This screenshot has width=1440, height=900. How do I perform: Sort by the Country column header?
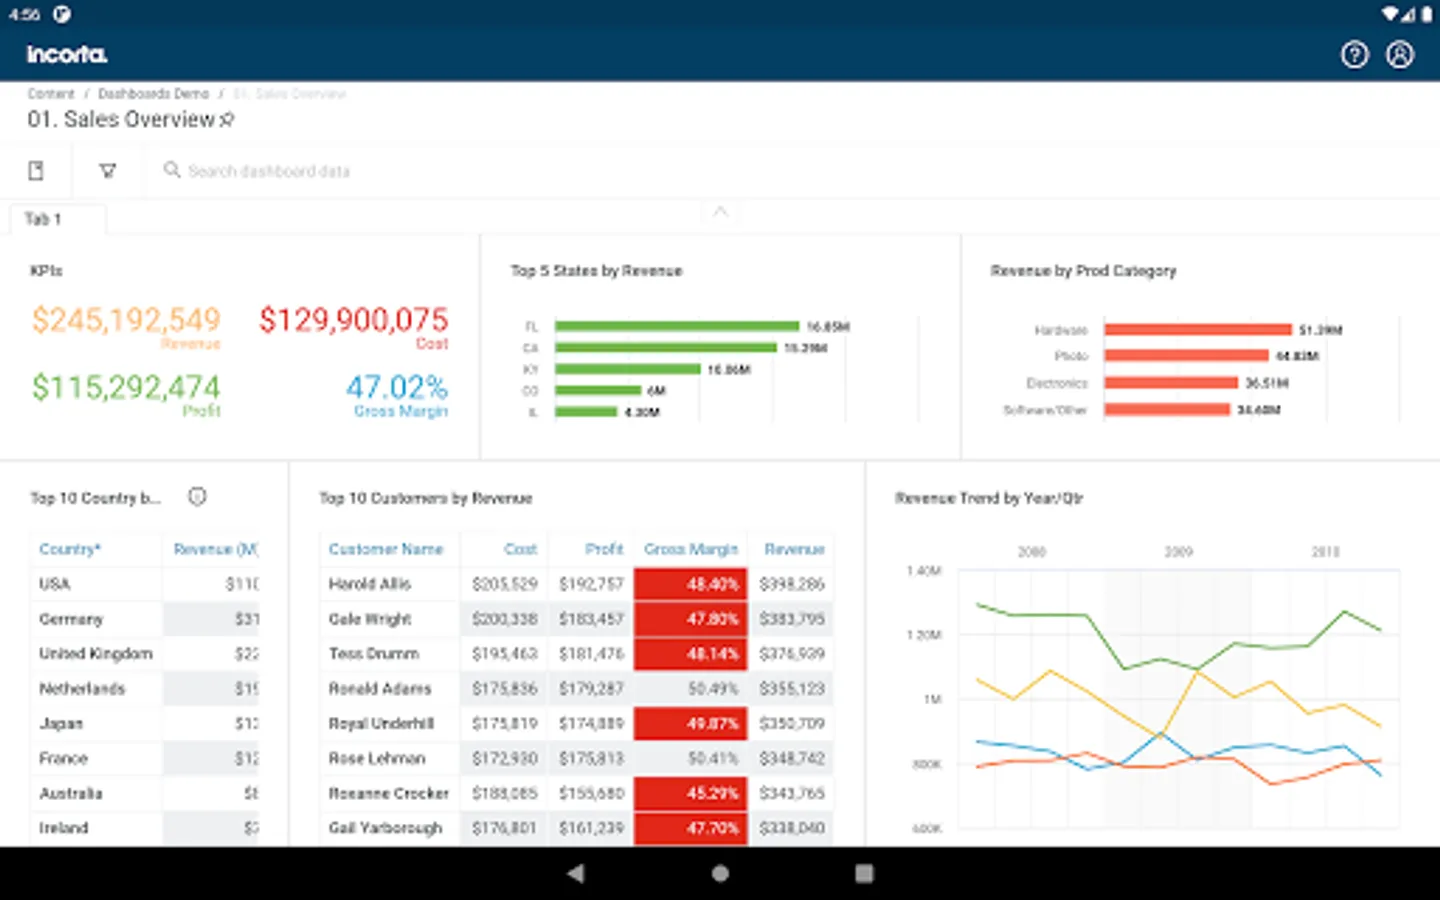tap(70, 549)
